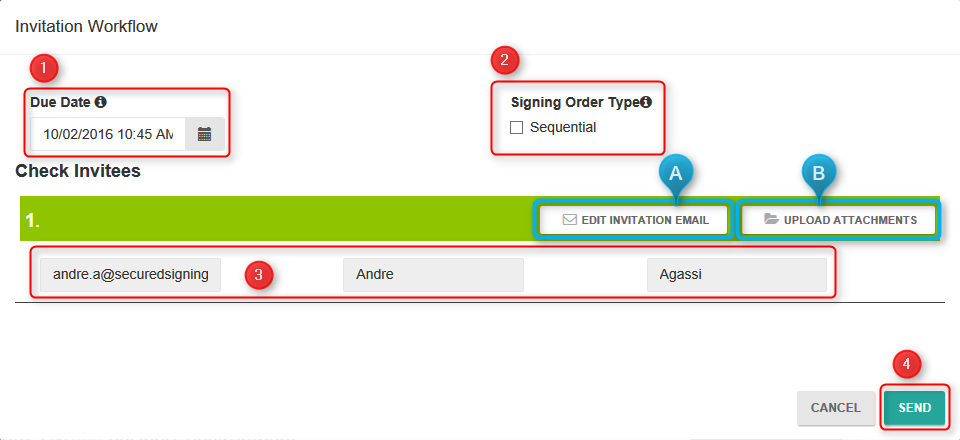The height and width of the screenshot is (440, 960).
Task: Click the first name field containing Andre
Action: pyautogui.click(x=433, y=275)
